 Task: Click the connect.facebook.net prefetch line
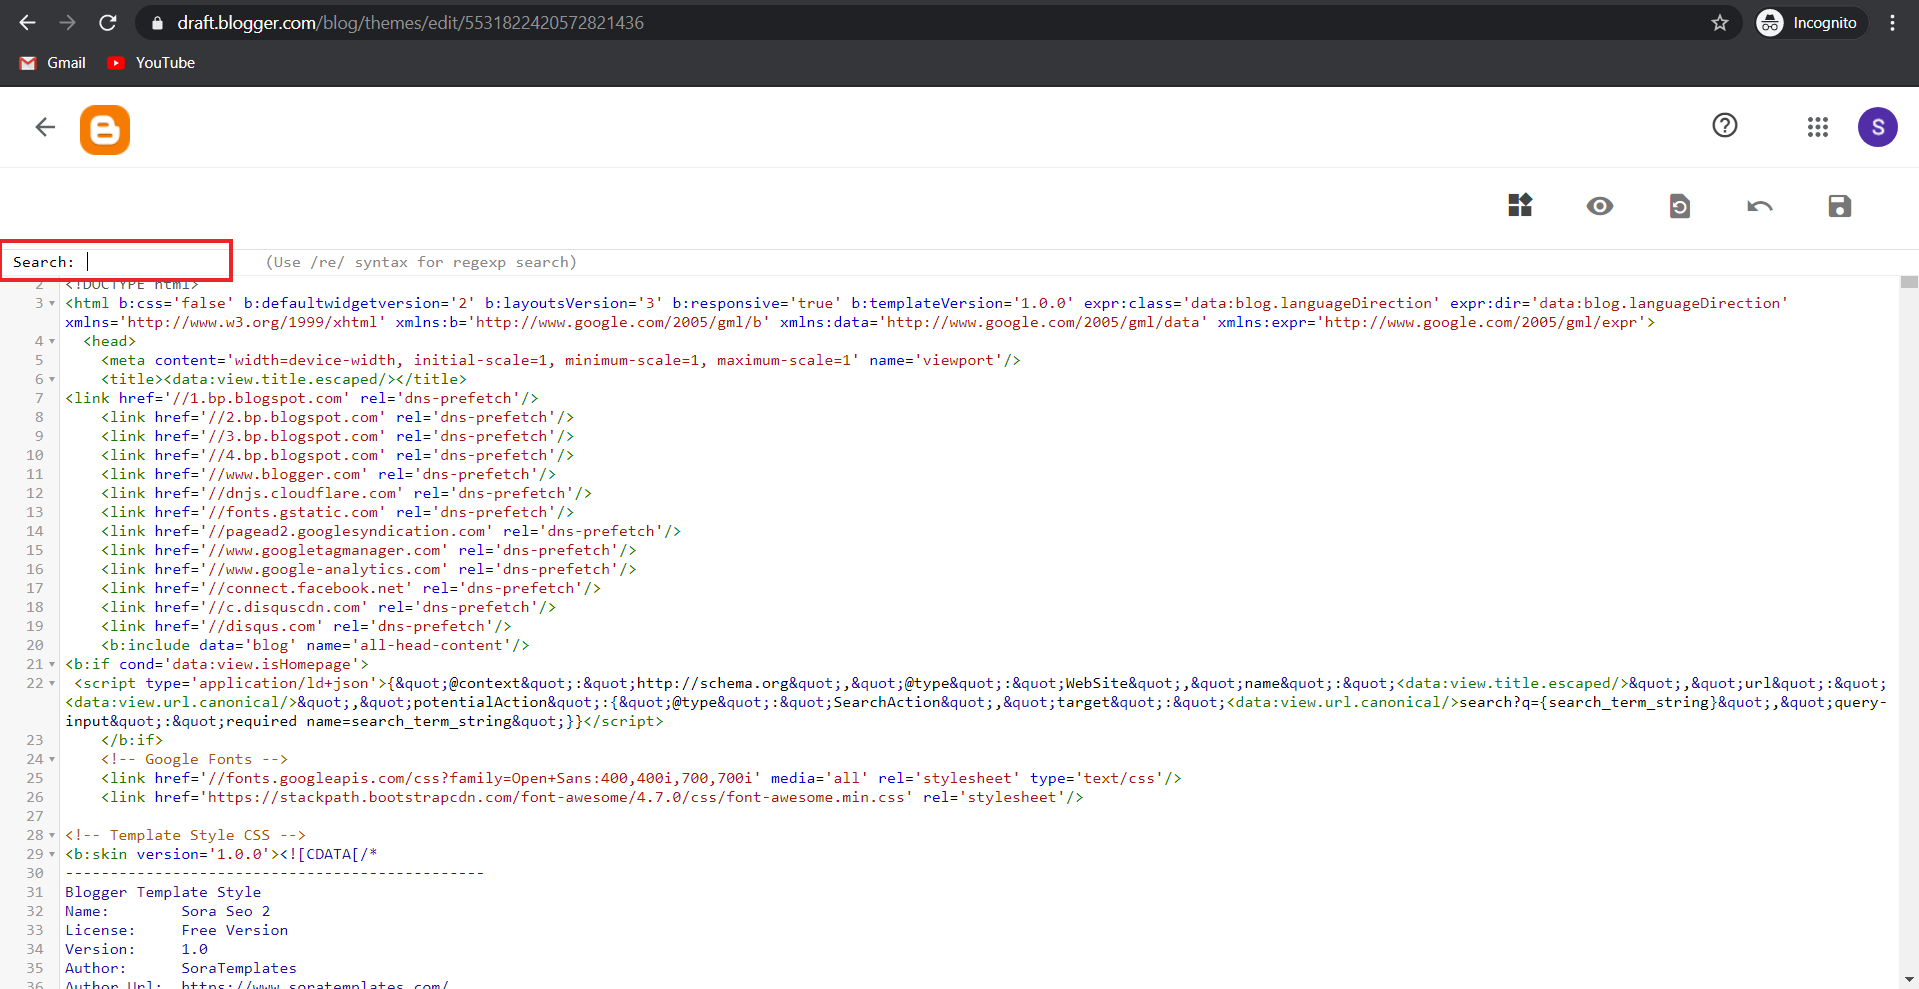point(351,588)
